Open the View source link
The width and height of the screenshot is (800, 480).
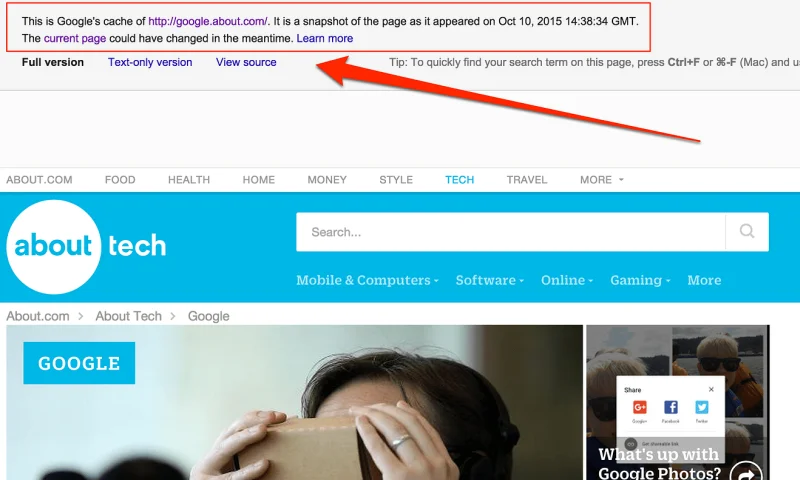pos(246,62)
